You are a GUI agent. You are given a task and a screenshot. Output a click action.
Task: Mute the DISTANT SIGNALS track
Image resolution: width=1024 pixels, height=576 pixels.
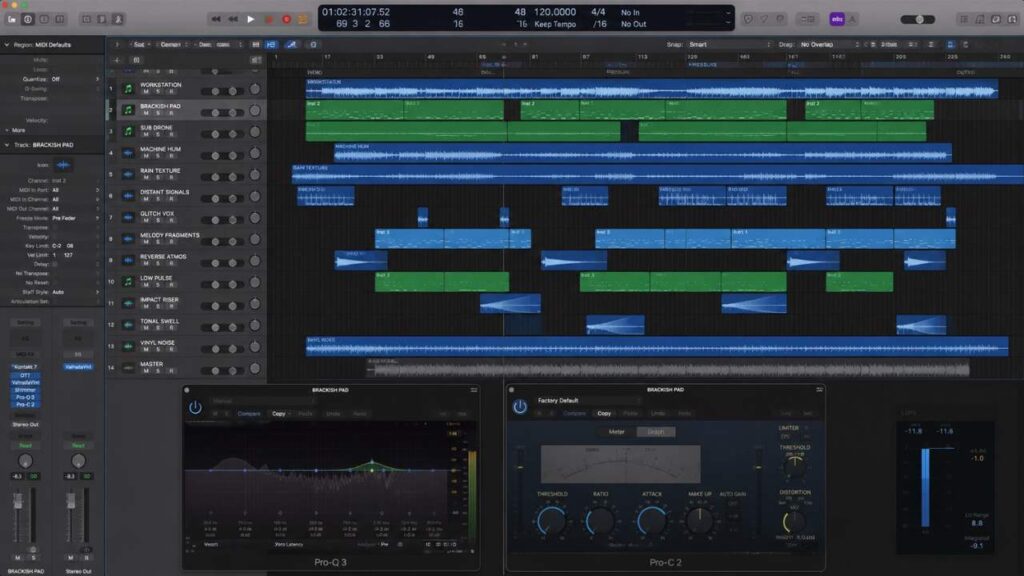(x=146, y=199)
